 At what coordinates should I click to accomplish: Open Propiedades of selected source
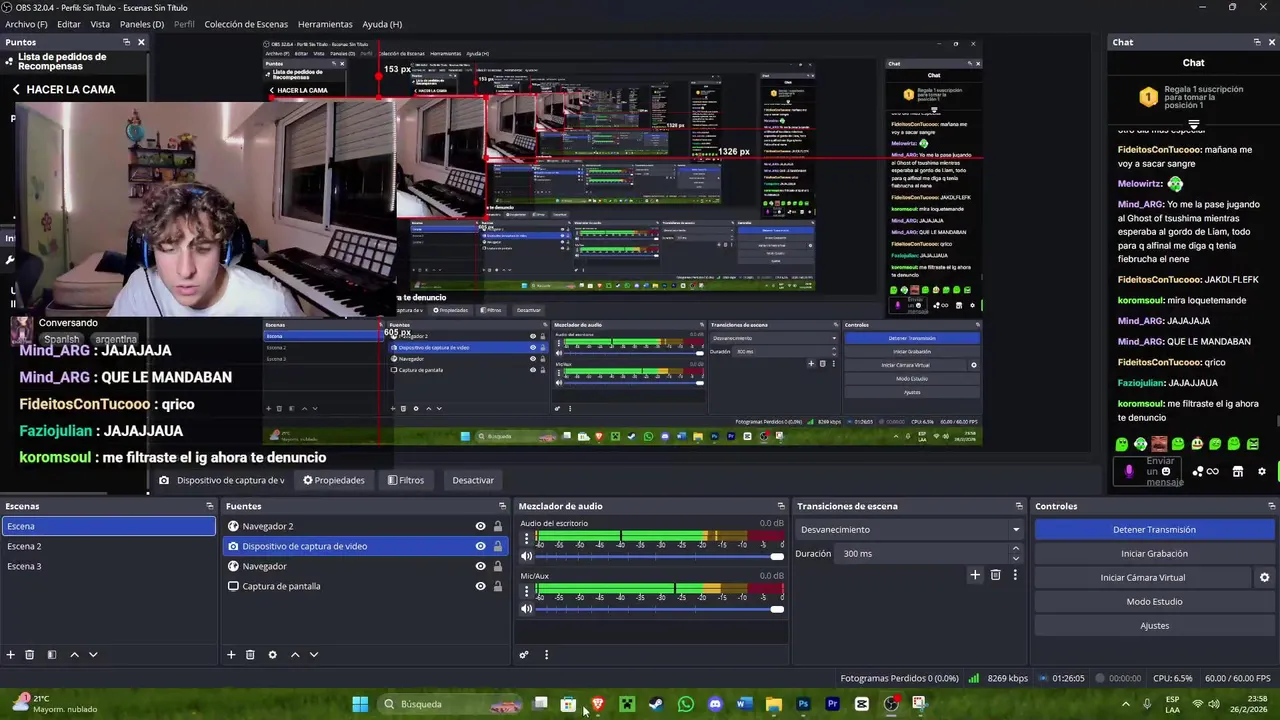tap(334, 480)
